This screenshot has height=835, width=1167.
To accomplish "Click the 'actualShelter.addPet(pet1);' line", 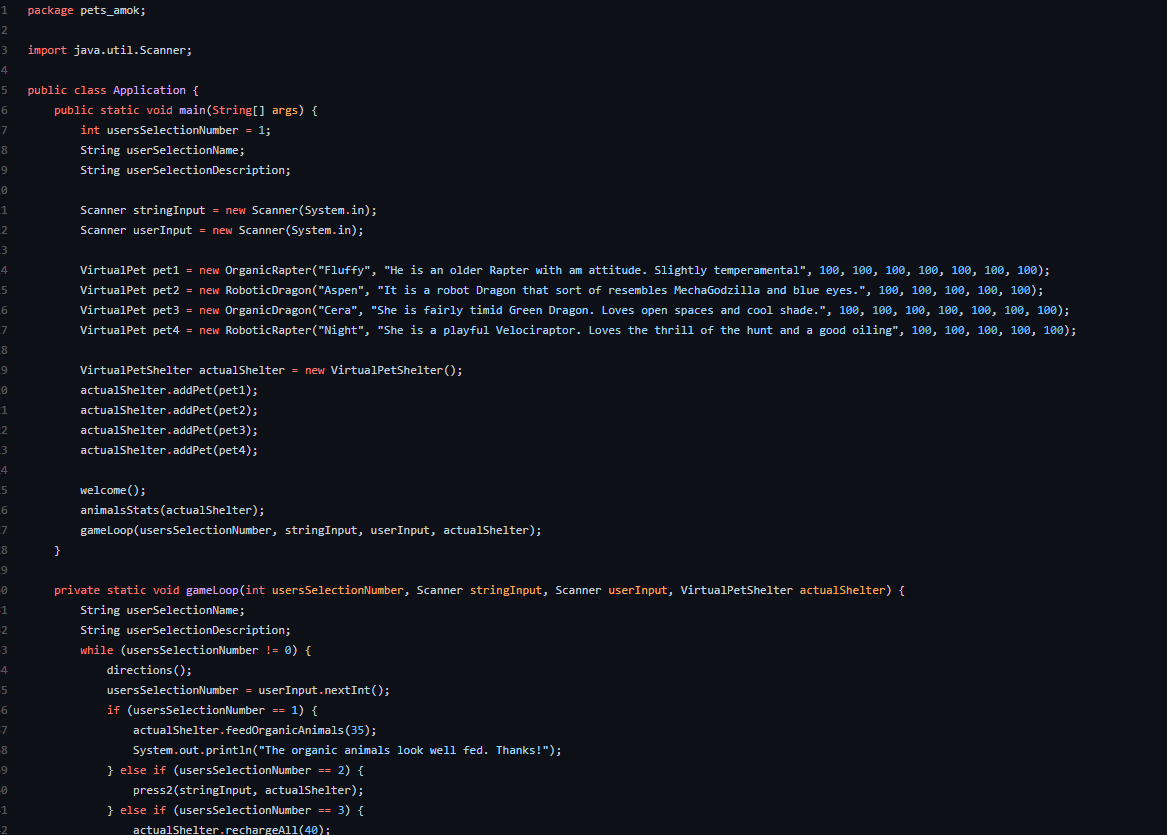I will (169, 390).
